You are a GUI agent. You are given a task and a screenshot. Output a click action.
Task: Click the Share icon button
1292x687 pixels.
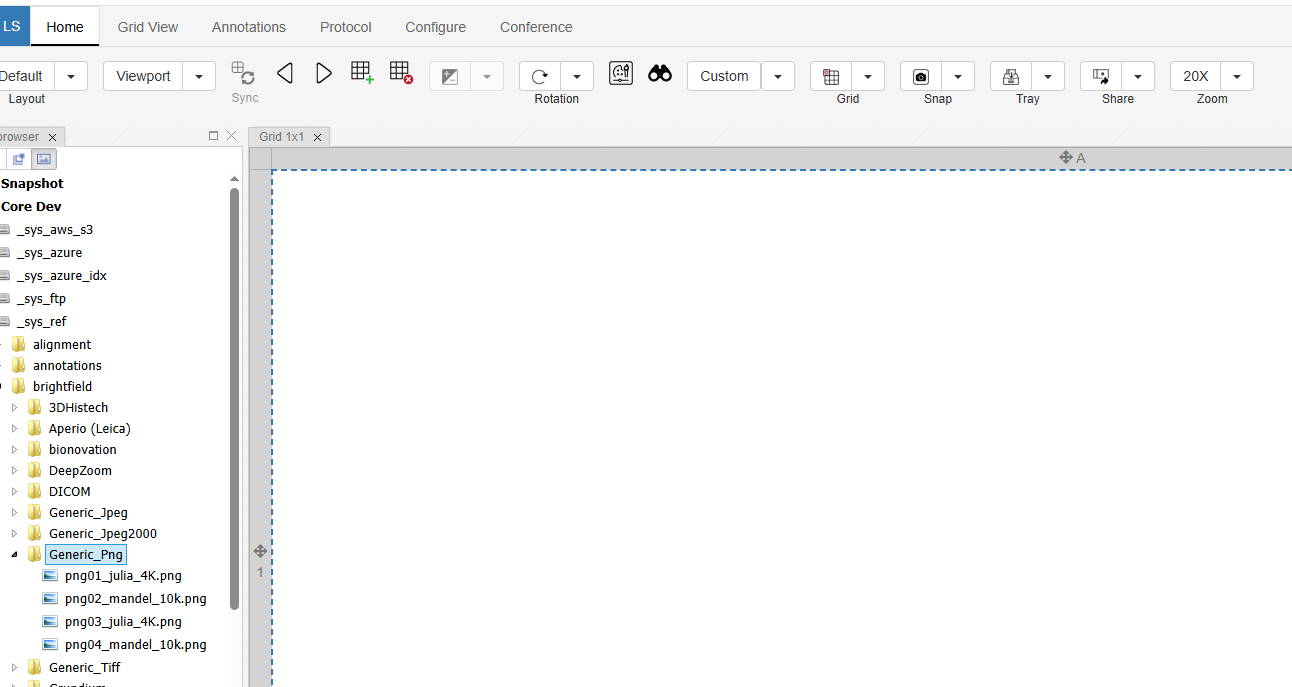1101,77
